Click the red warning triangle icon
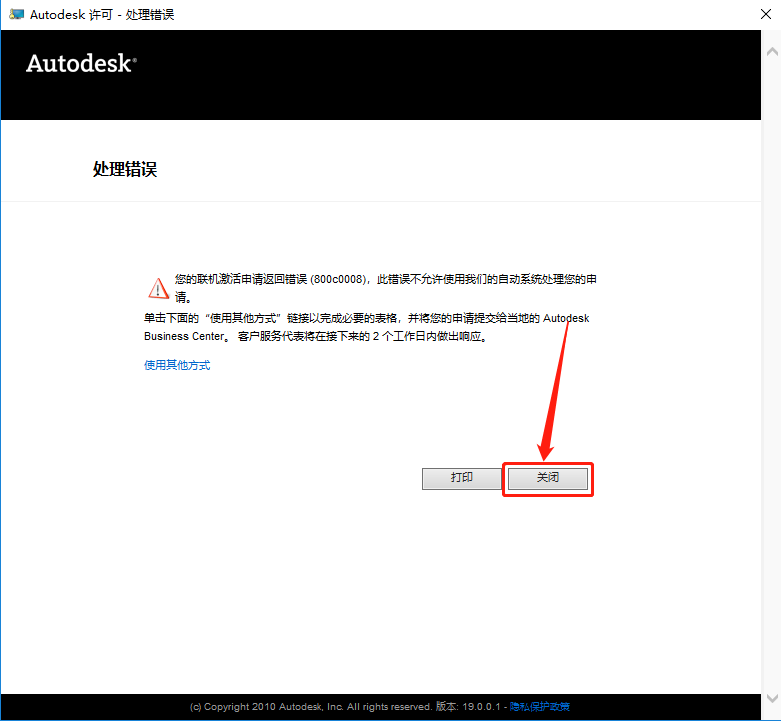The height and width of the screenshot is (721, 781). 158,288
